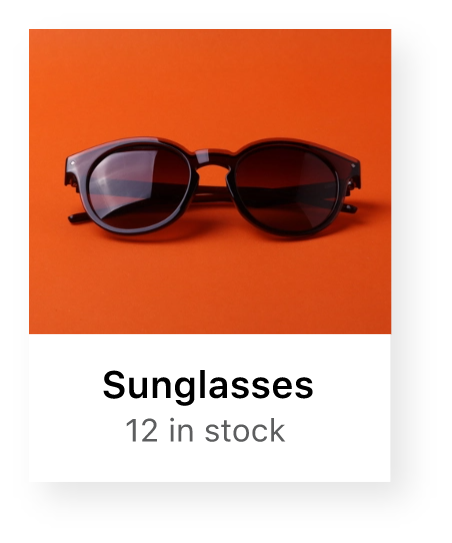Click the right lens of the sunglasses
Viewport: 452px width, 543px height.
point(285,189)
